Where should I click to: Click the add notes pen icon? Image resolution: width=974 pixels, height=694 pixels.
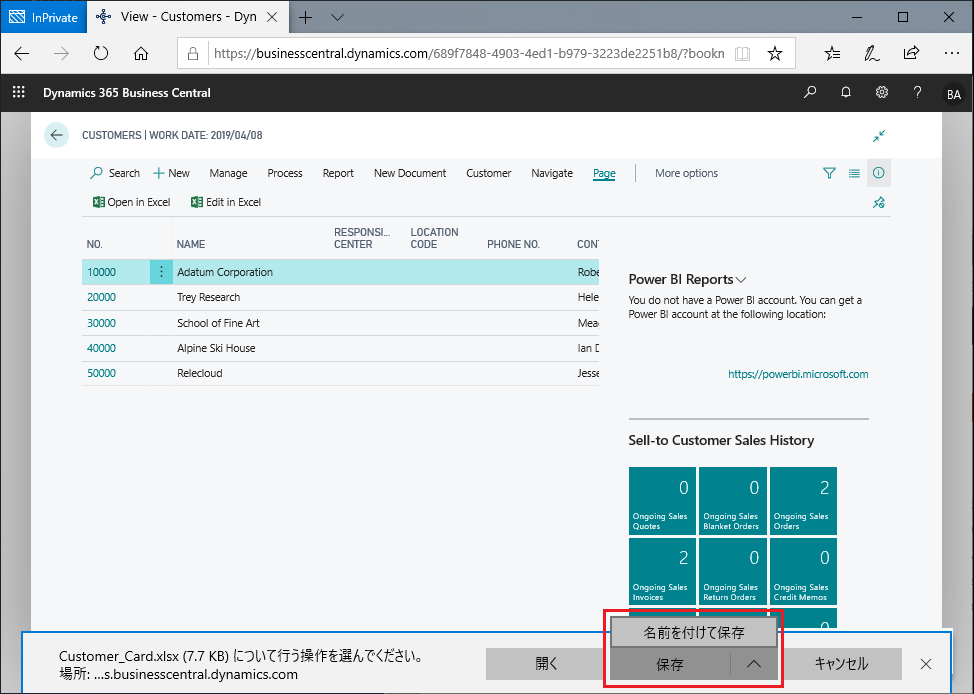point(872,53)
